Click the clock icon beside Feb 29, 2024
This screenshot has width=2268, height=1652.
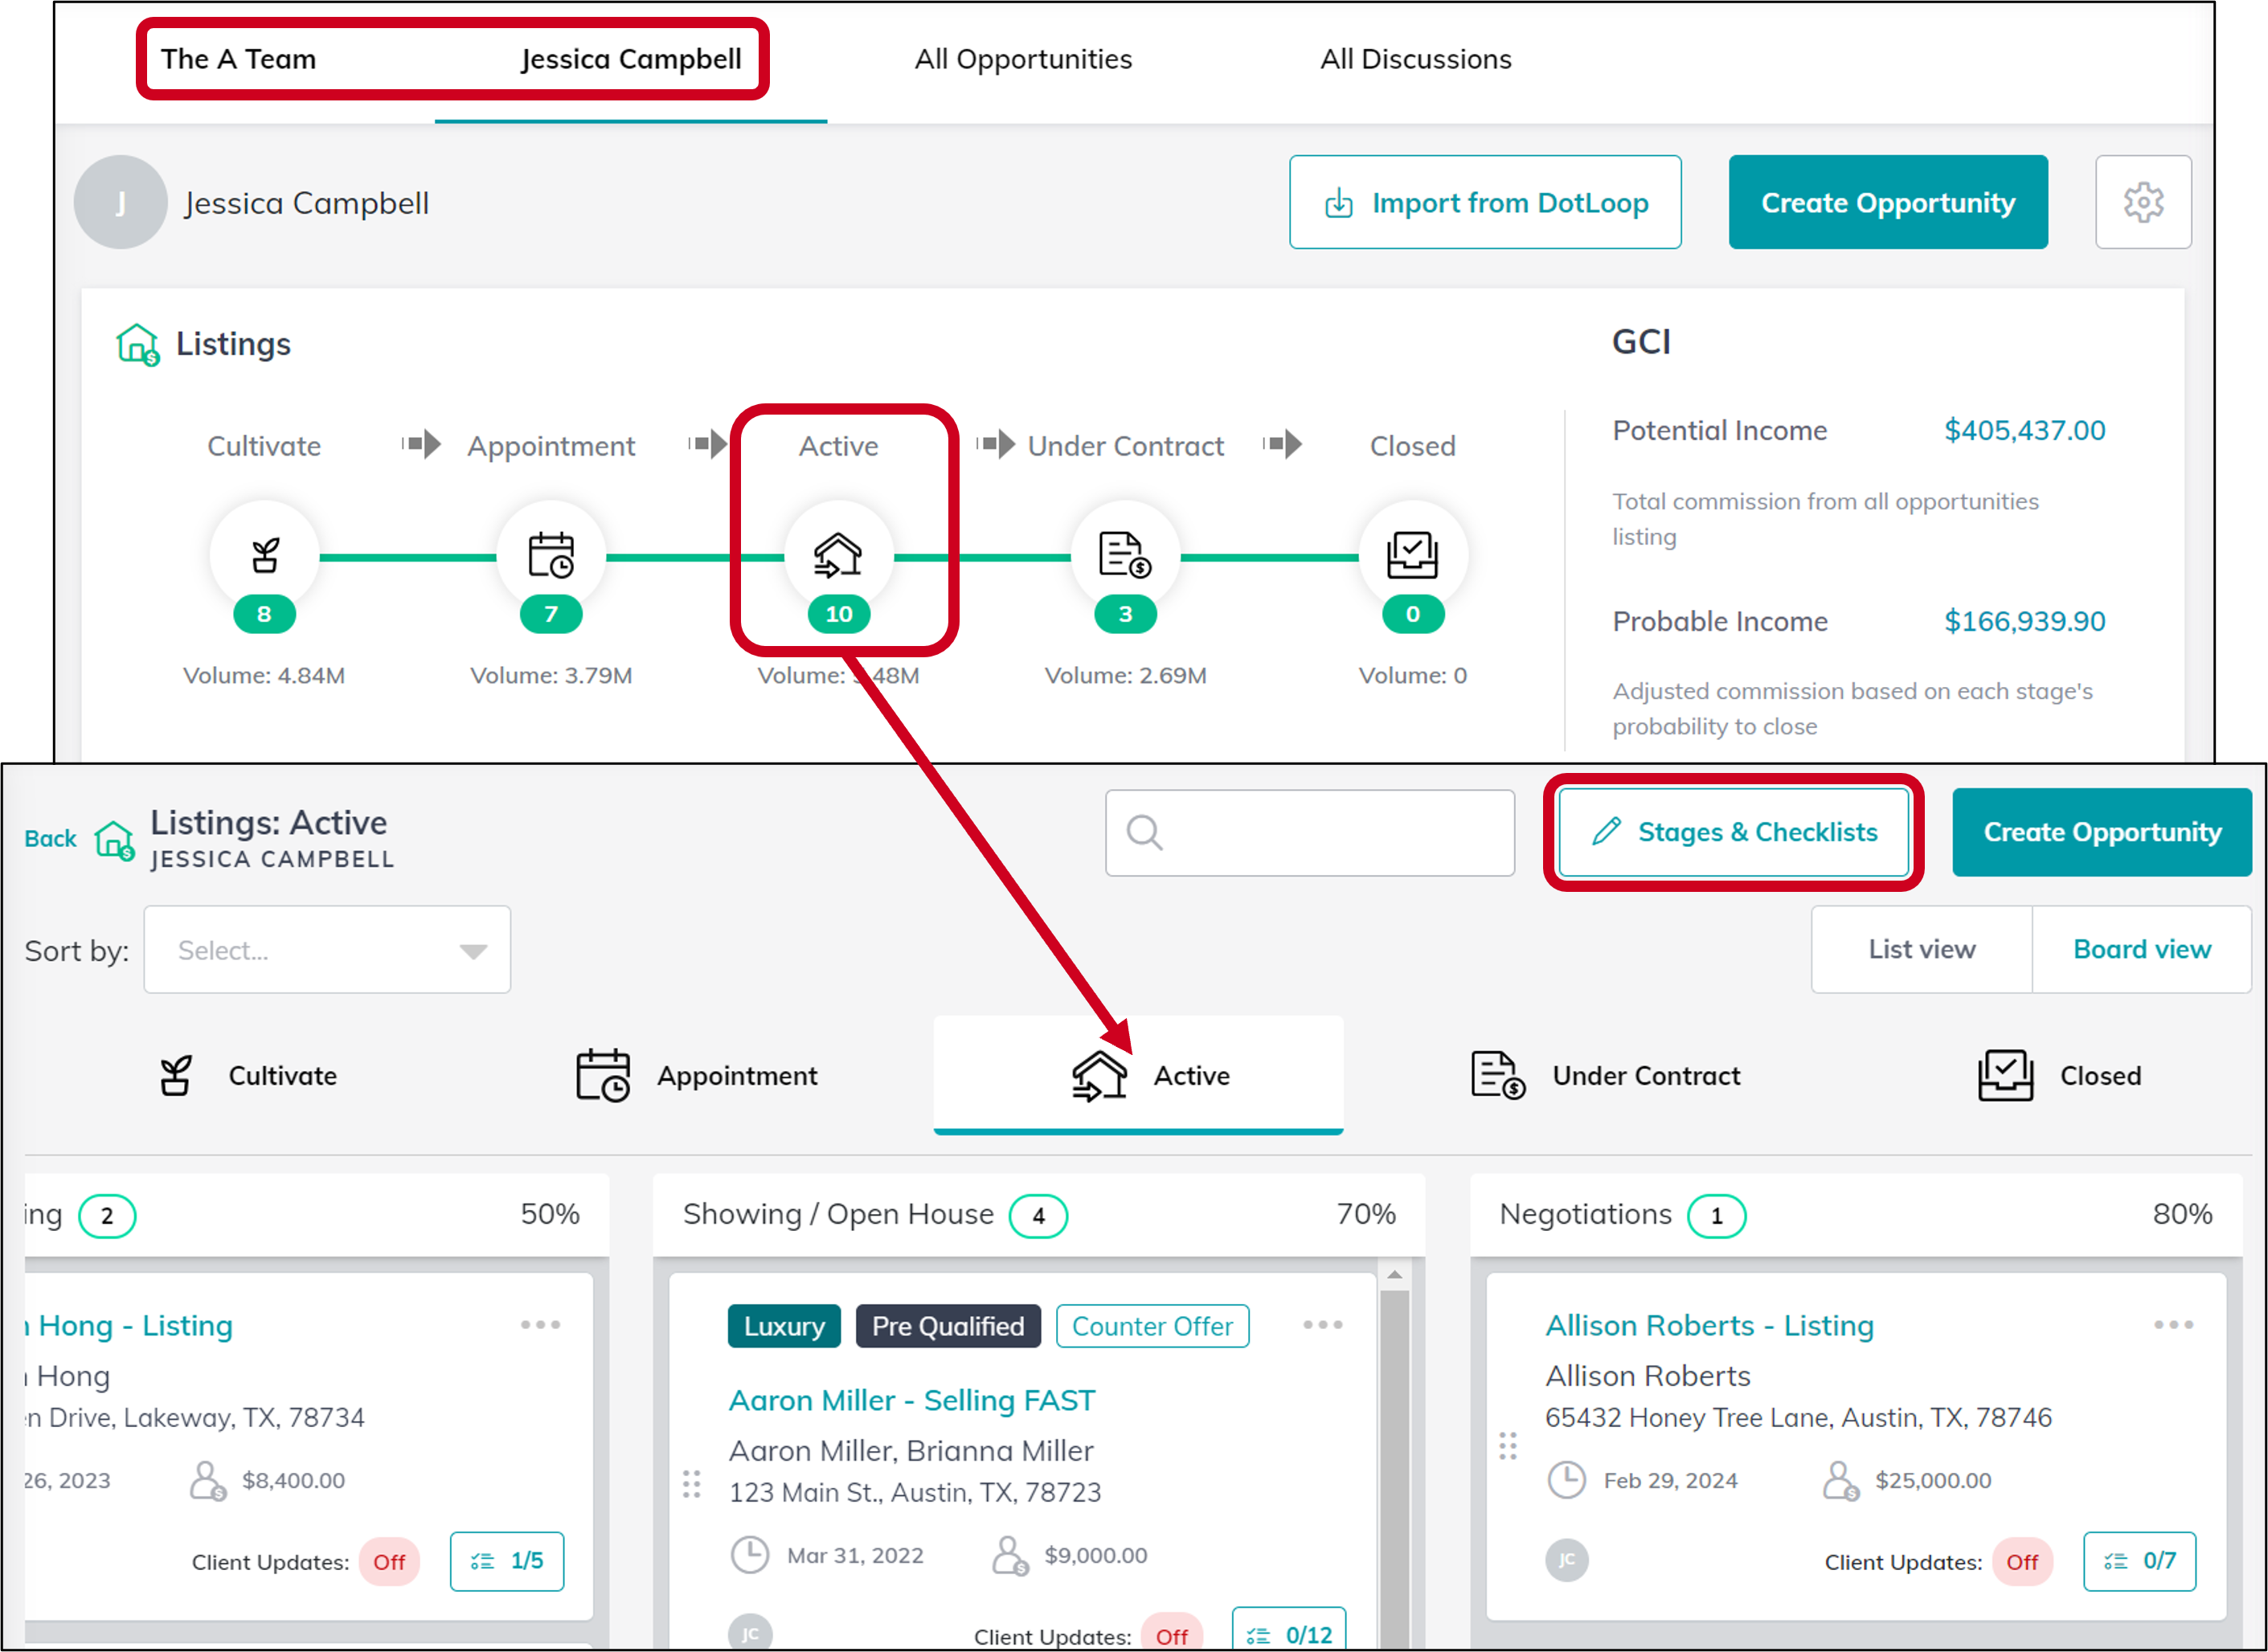coord(1566,1480)
